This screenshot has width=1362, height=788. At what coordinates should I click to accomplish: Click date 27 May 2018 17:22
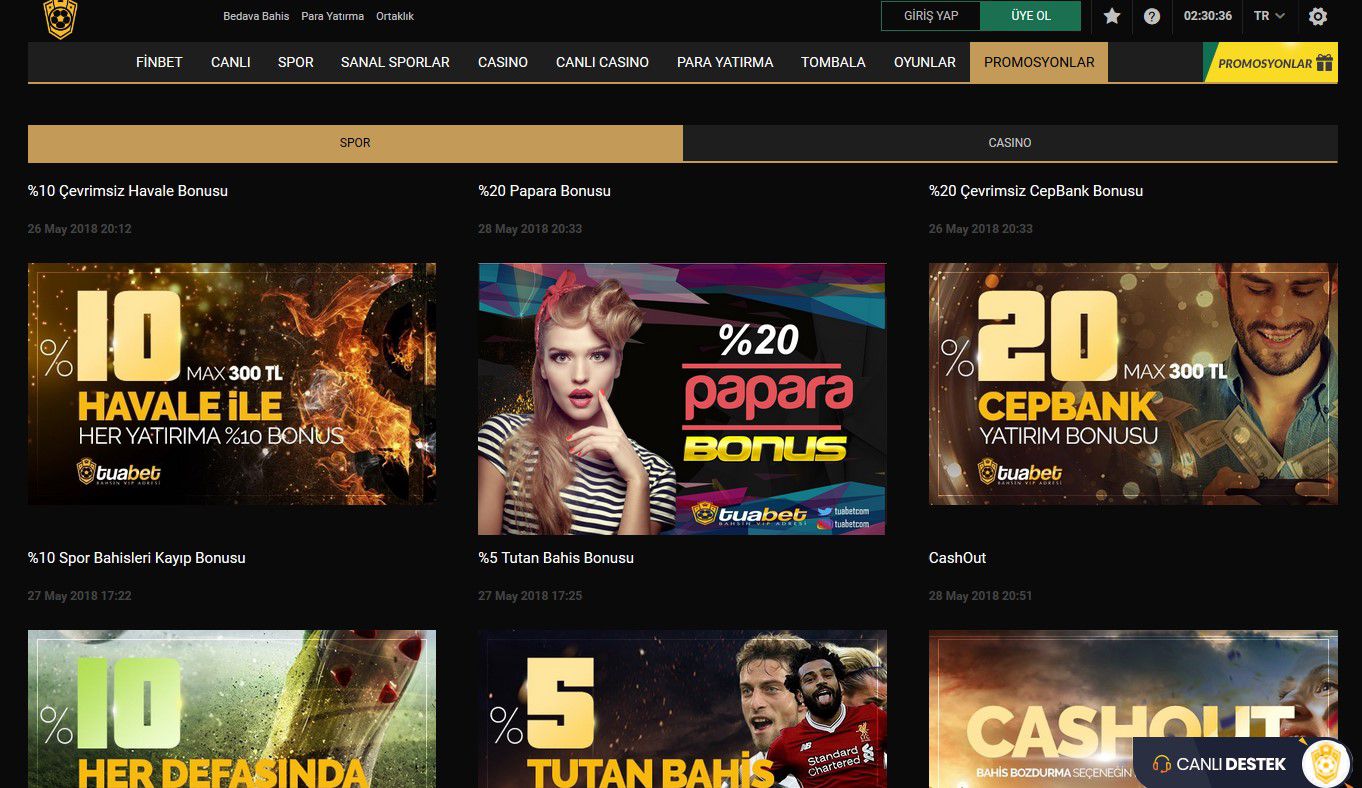pos(80,596)
